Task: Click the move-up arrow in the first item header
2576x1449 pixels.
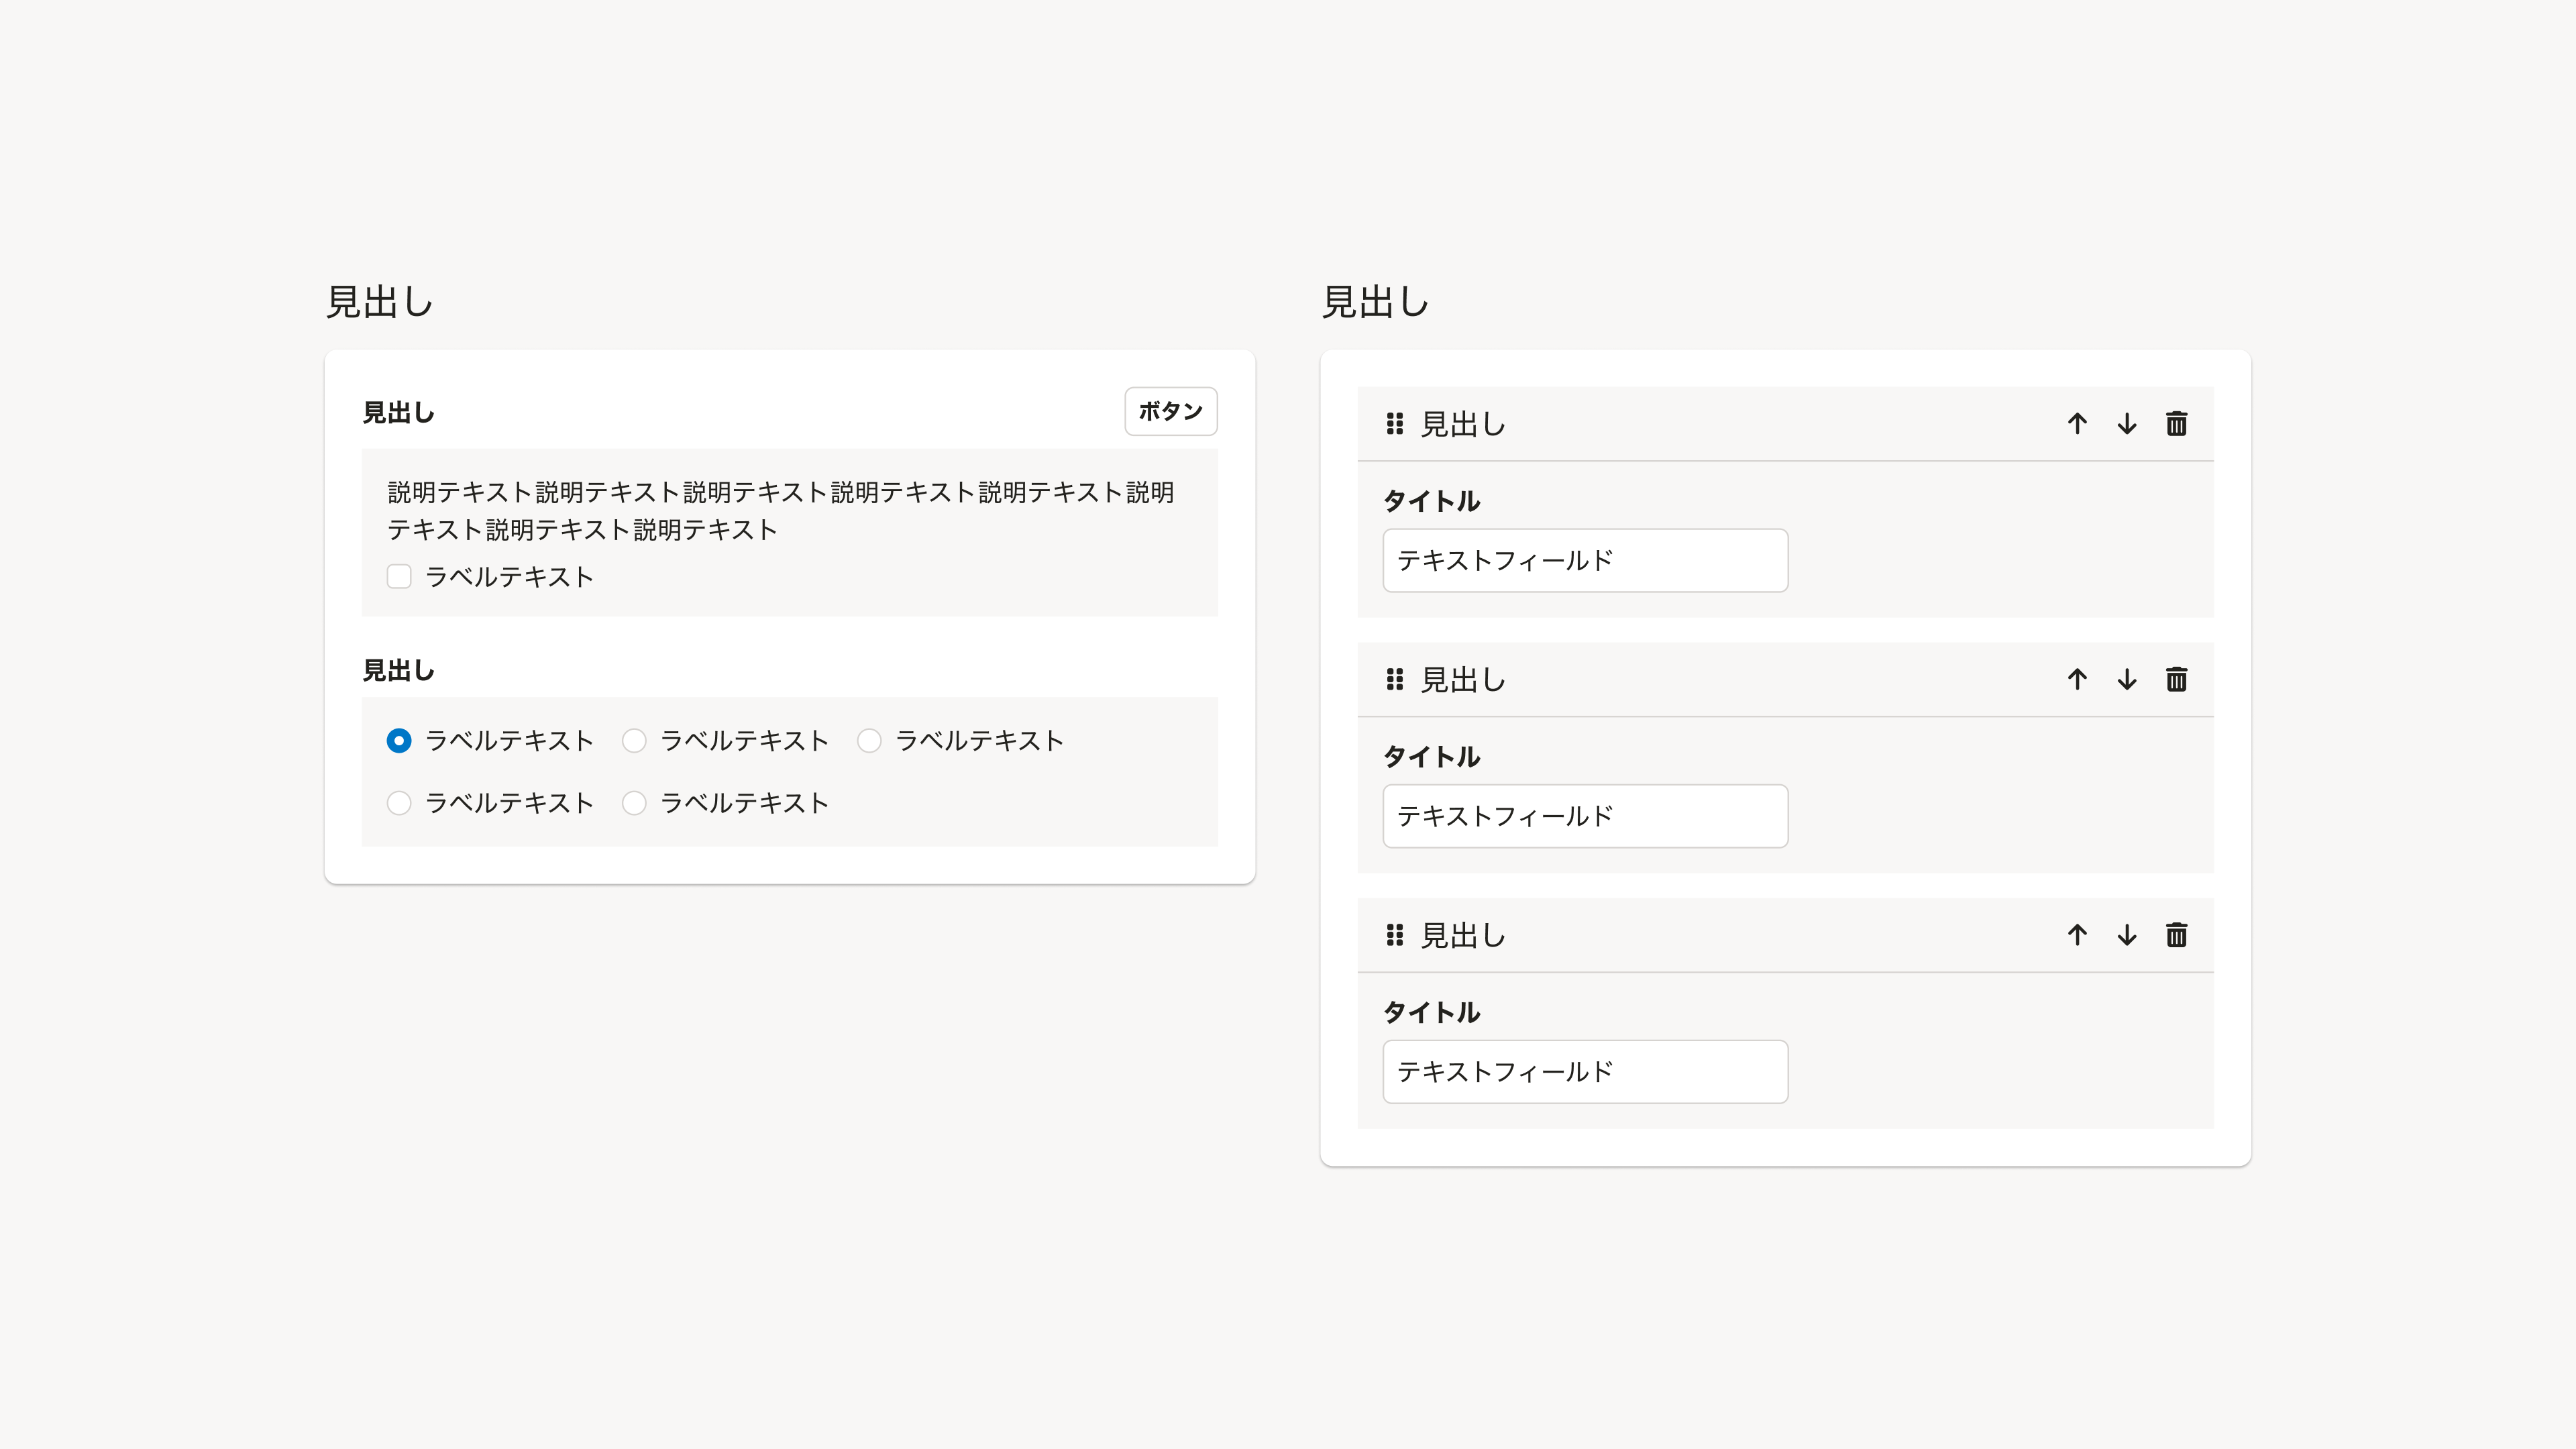Action: click(x=2077, y=424)
